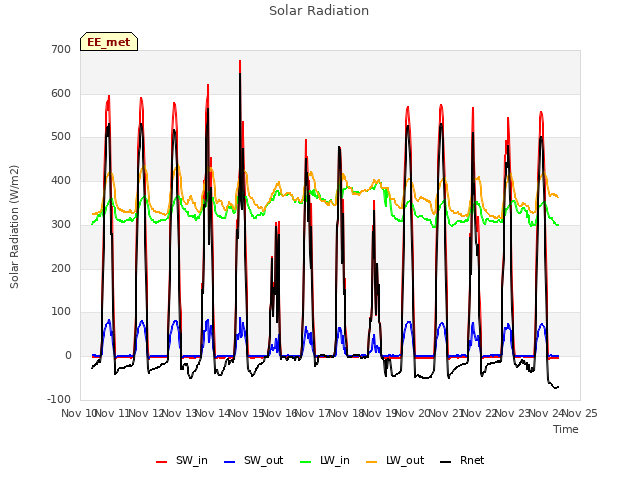Toggle the LW_out legend item
The height and width of the screenshot is (480, 640).
click(395, 460)
